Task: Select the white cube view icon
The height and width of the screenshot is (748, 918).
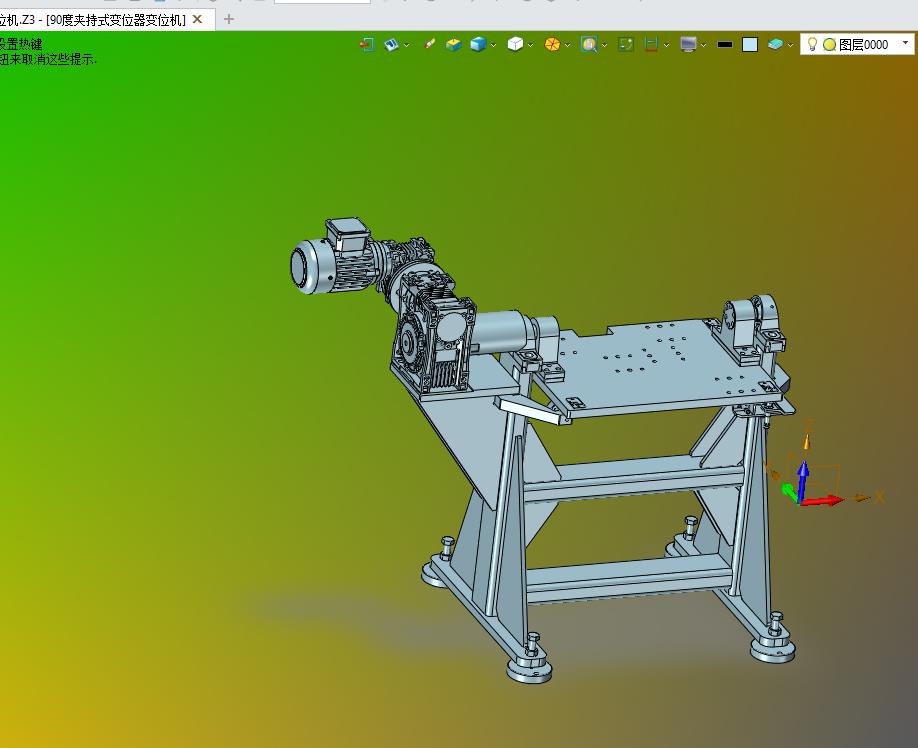Action: 514,44
